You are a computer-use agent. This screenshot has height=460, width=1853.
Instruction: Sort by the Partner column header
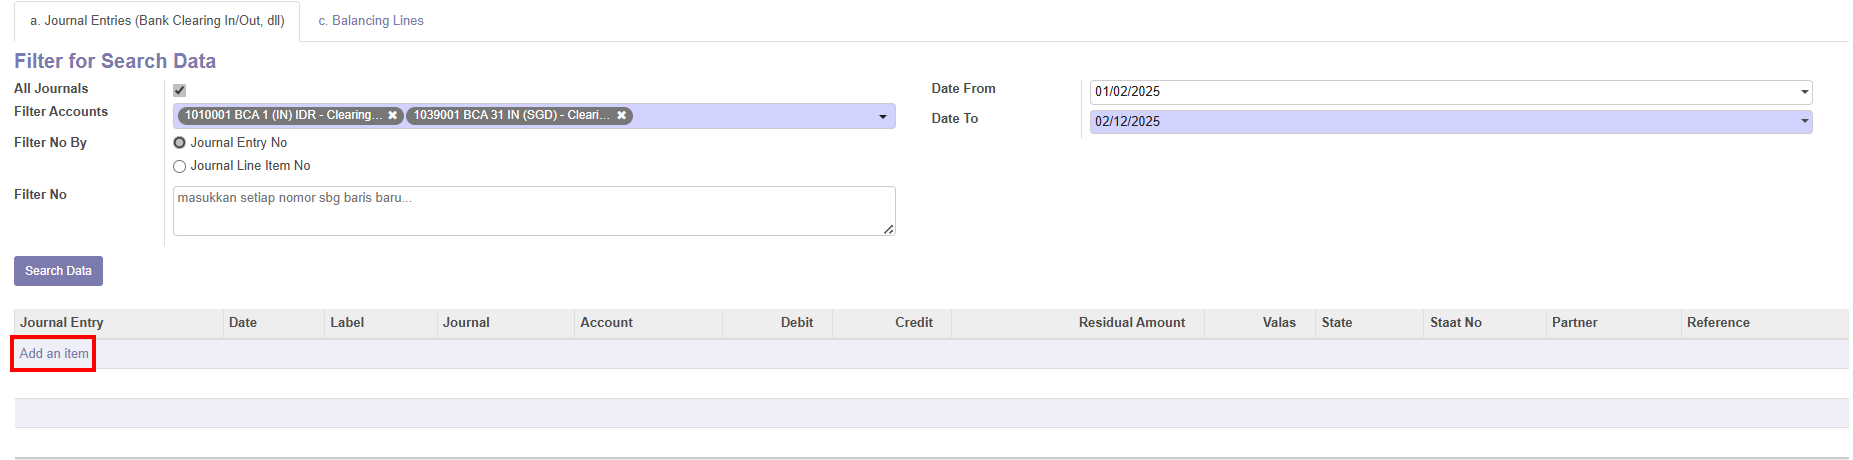[x=1574, y=323]
